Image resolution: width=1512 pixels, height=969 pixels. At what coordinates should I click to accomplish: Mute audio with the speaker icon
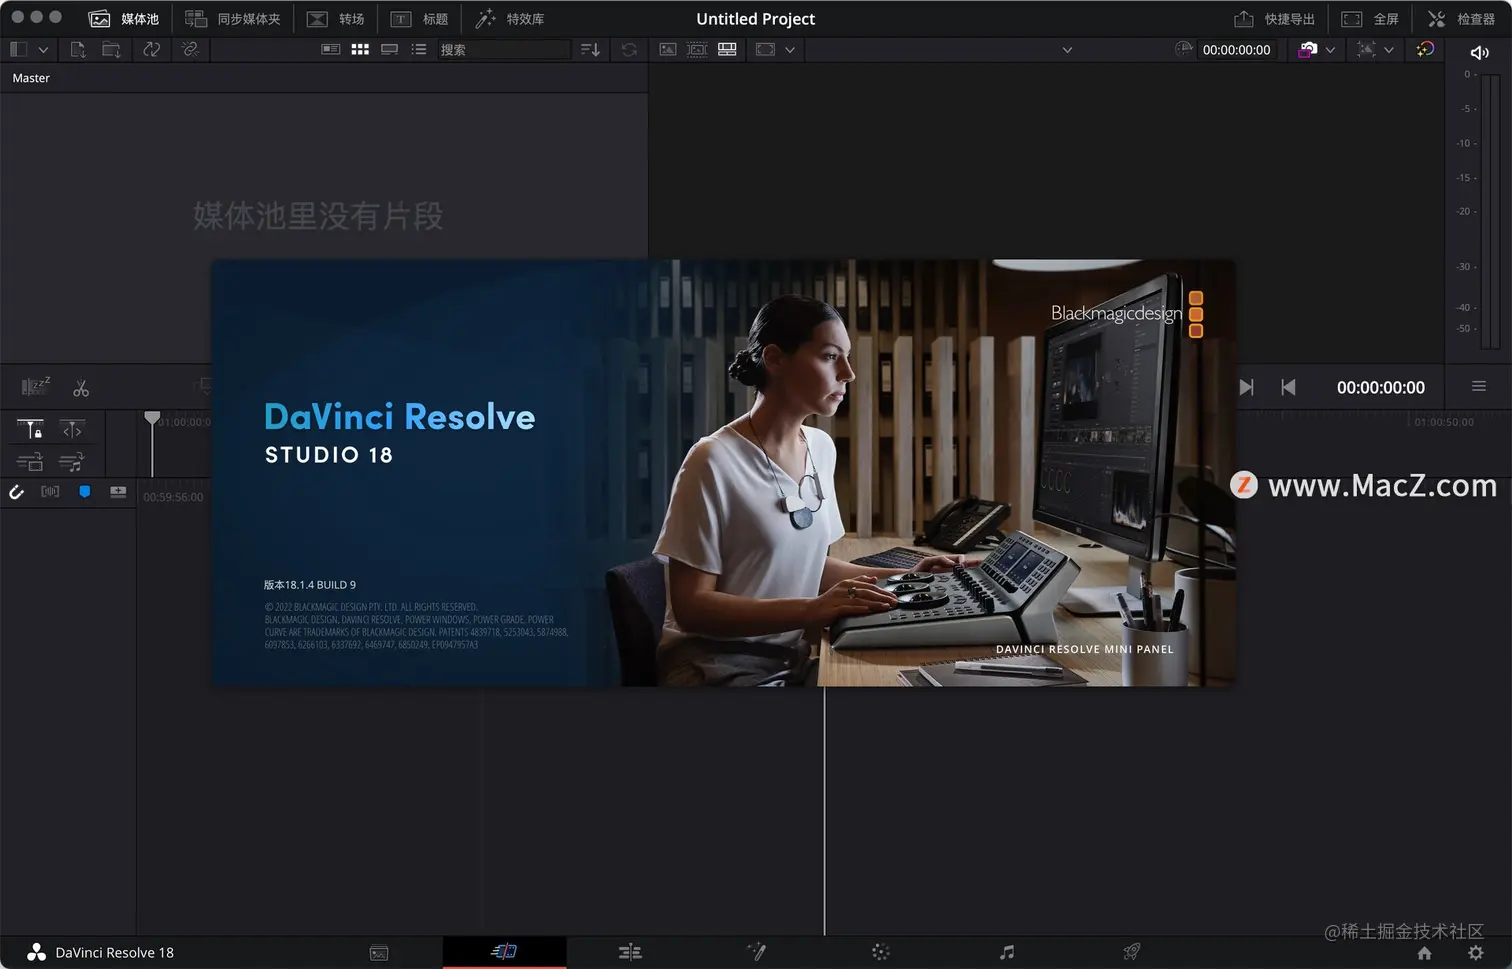pos(1480,52)
